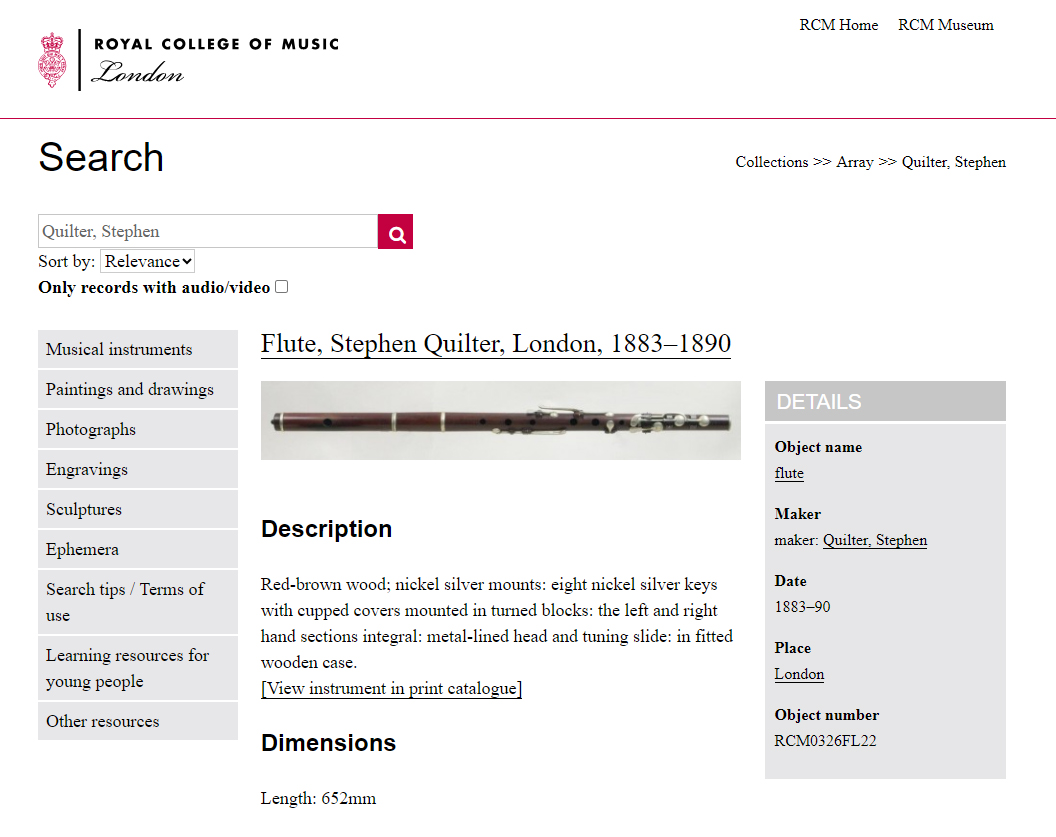Screen dimensions: 1056x837
Task: Click the search input field
Action: tap(207, 232)
